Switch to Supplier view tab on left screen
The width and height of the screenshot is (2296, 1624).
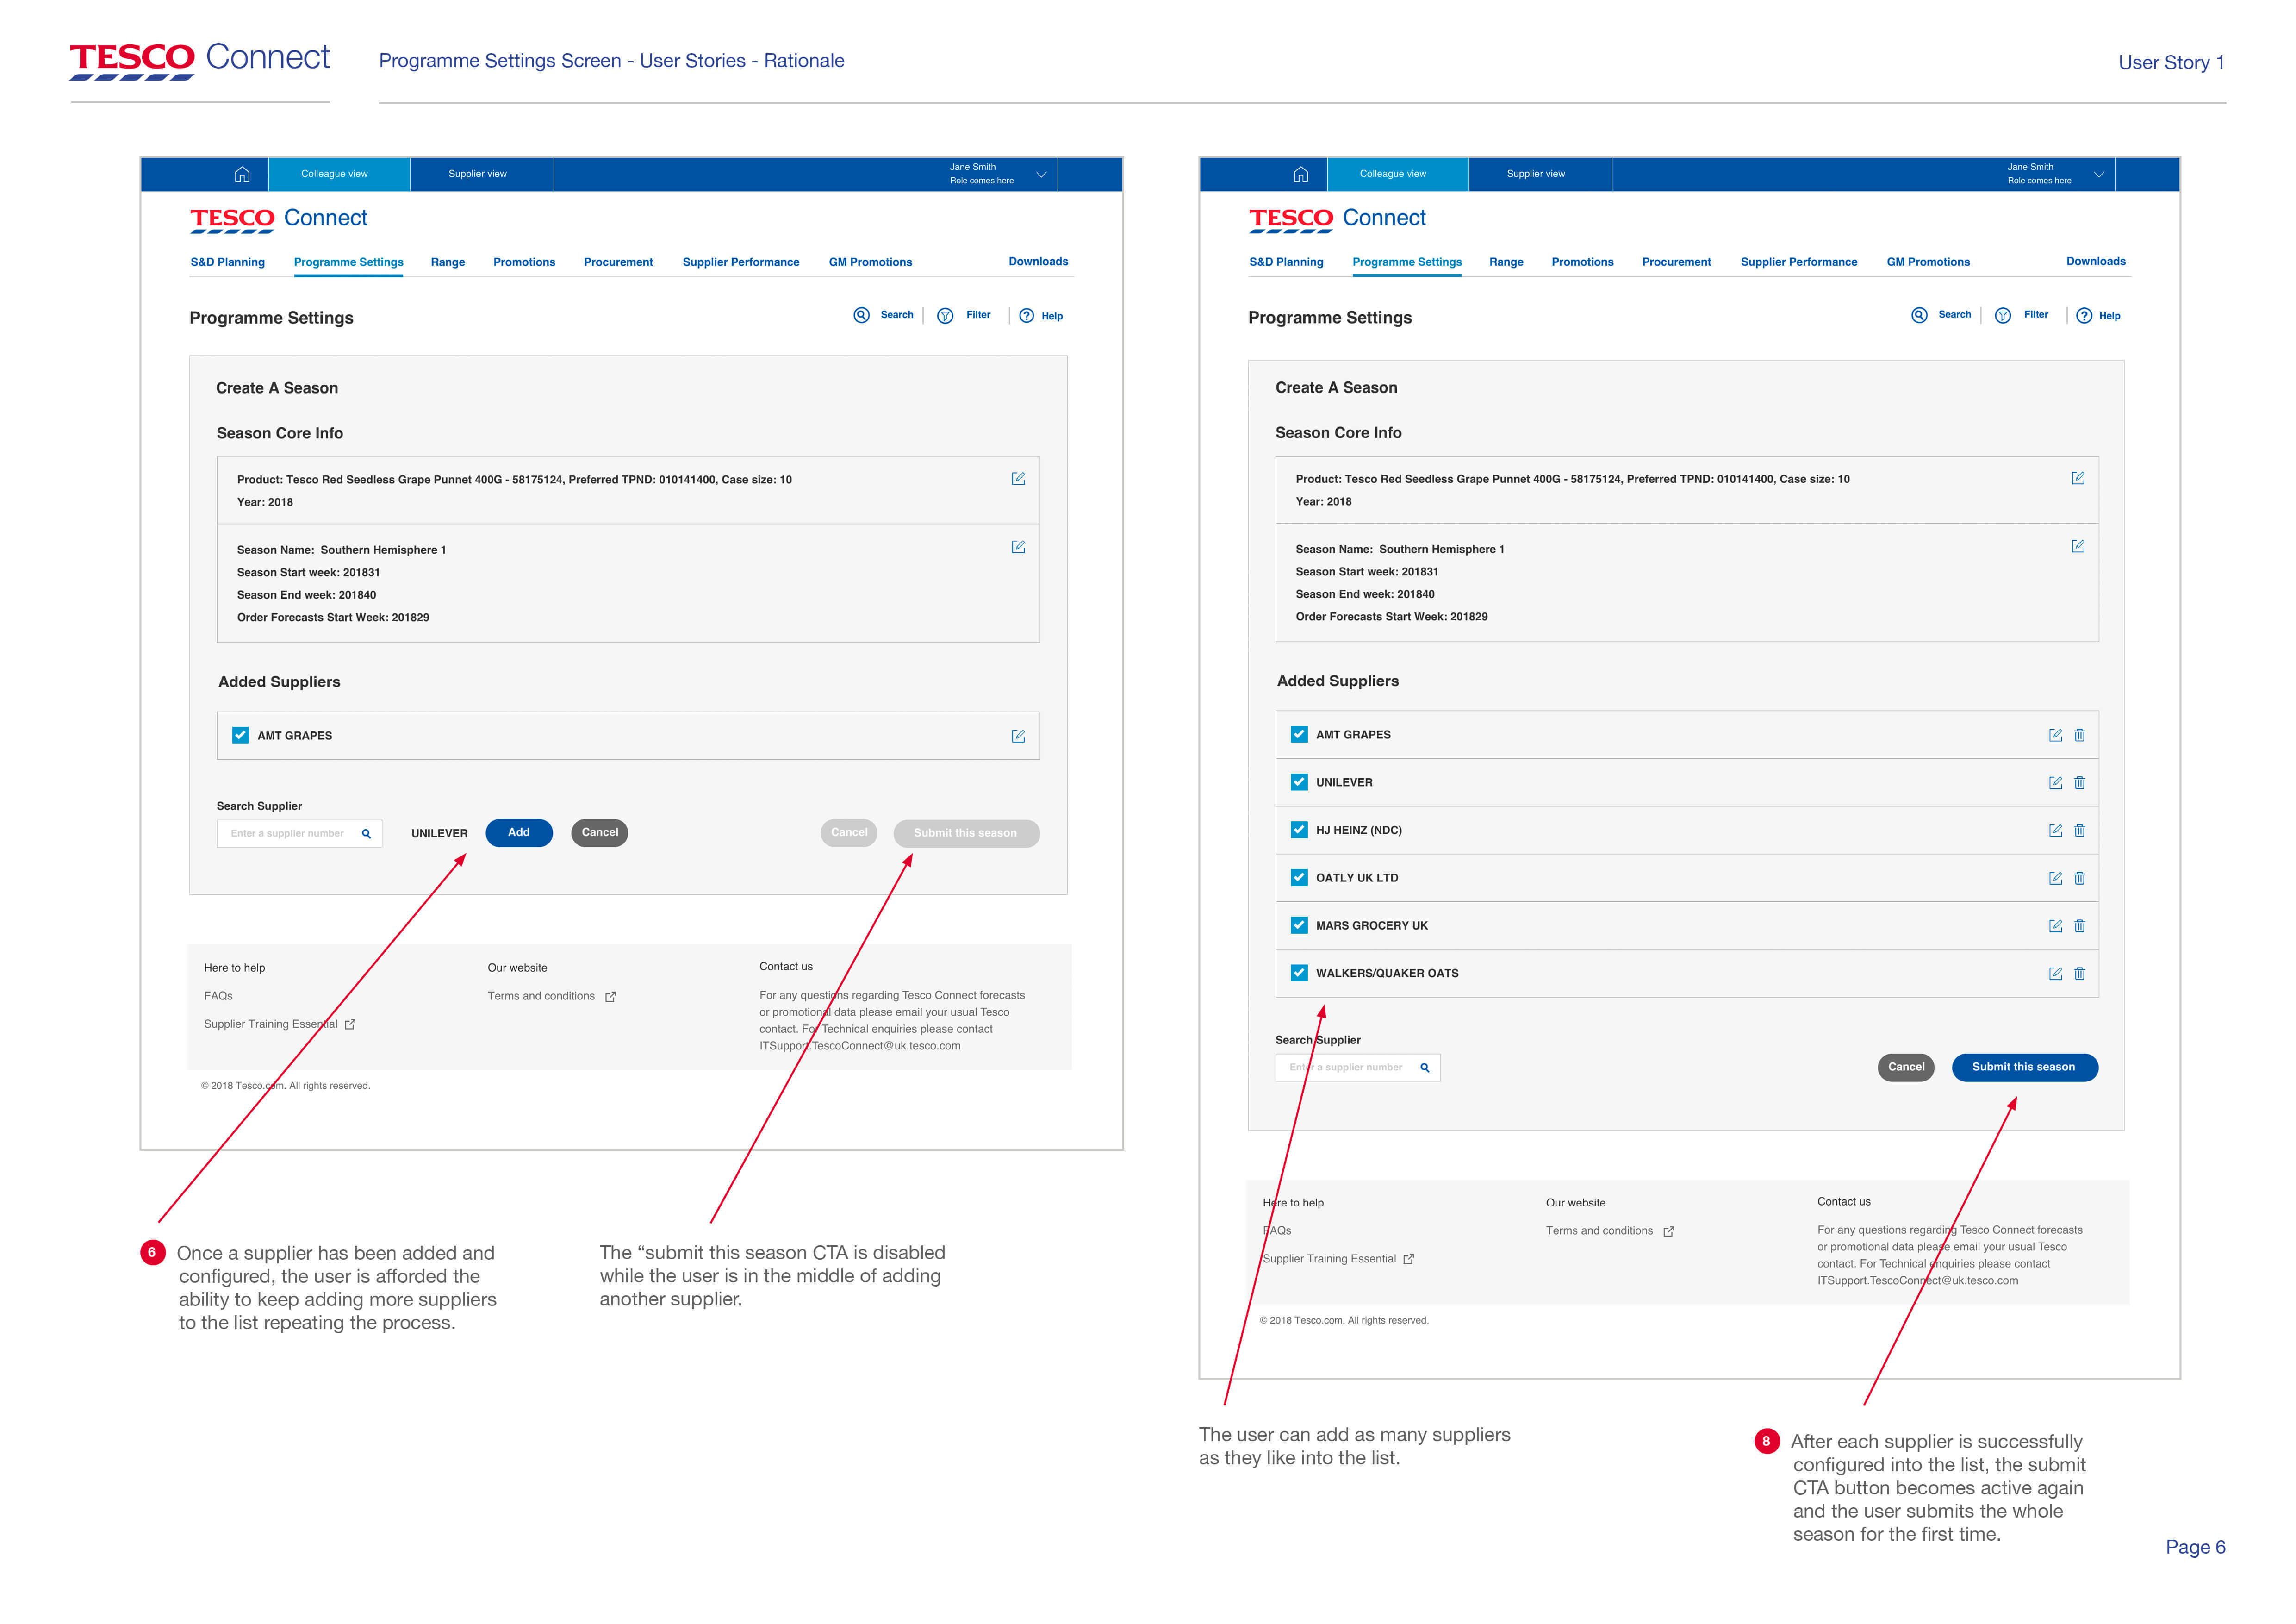477,174
